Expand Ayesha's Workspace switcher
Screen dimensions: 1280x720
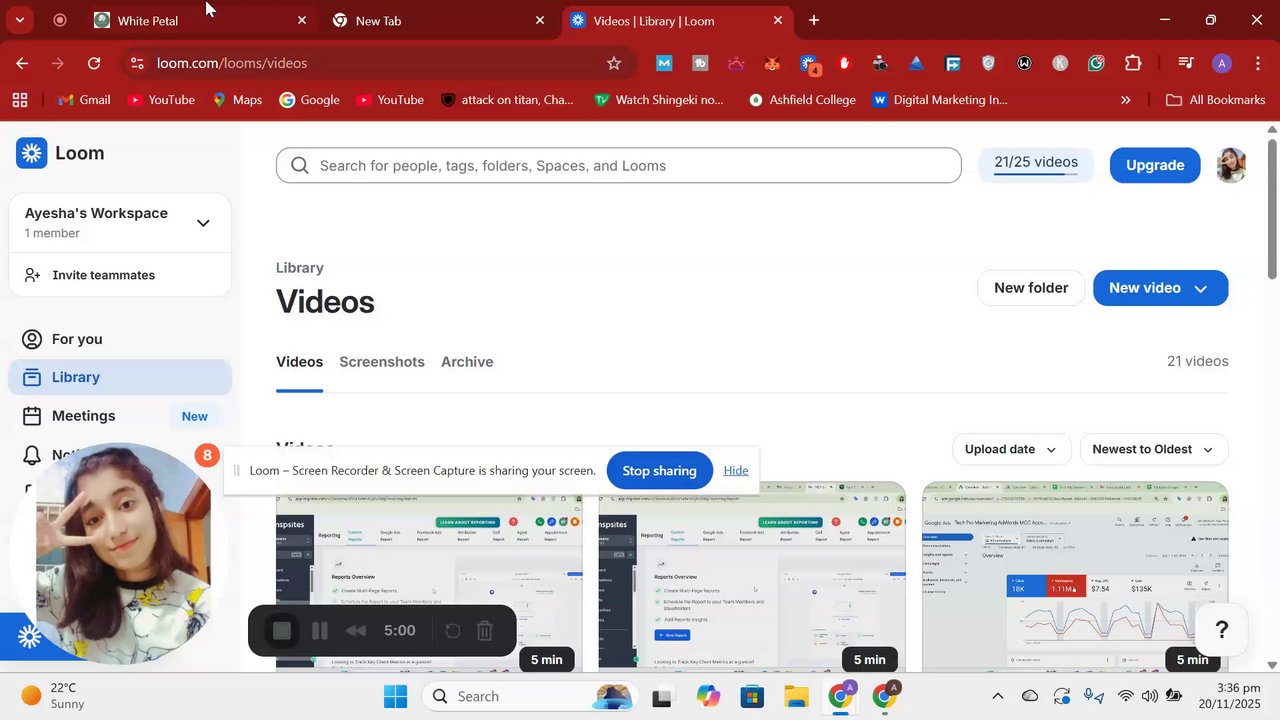(120, 222)
